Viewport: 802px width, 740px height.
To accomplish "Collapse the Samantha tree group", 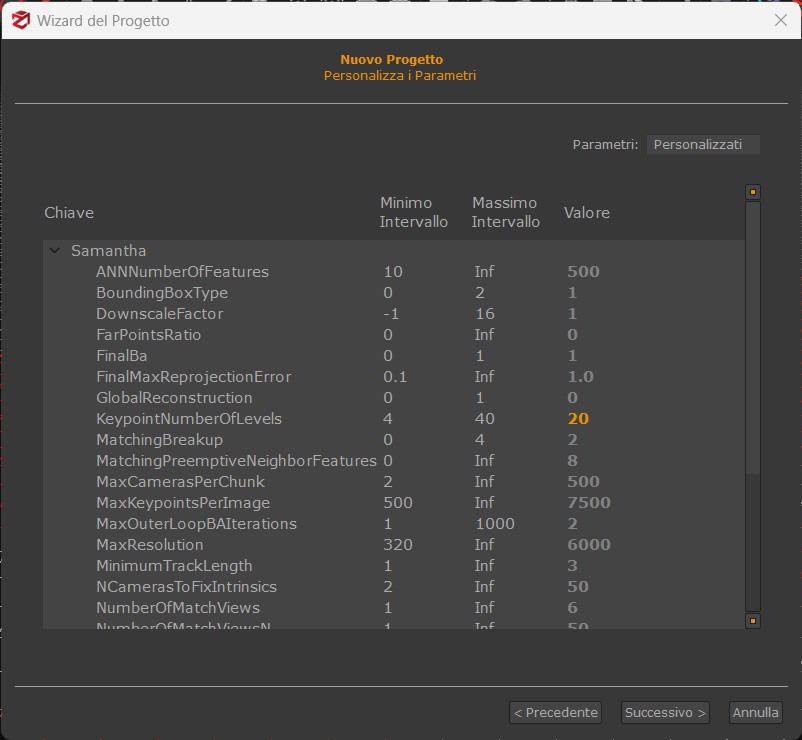I will click(55, 251).
